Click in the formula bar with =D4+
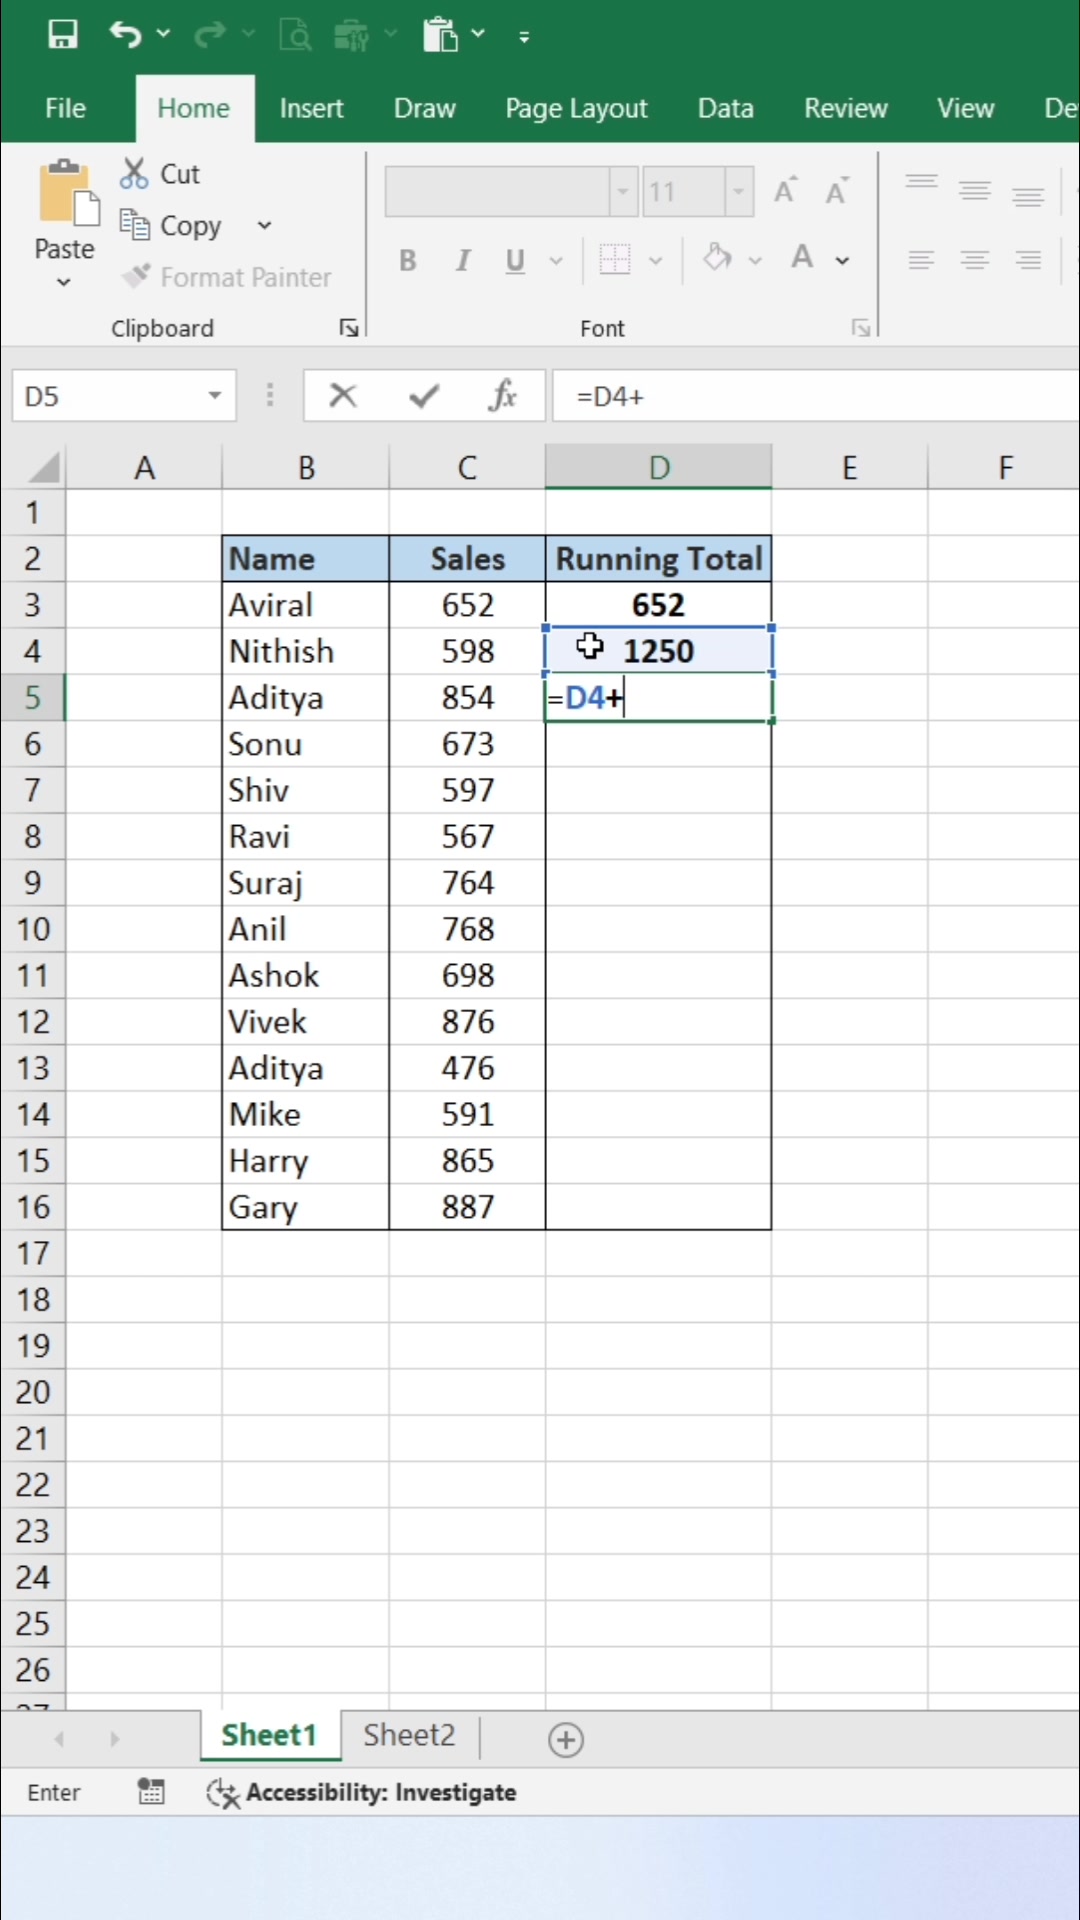Image resolution: width=1080 pixels, height=1920 pixels. coord(816,397)
